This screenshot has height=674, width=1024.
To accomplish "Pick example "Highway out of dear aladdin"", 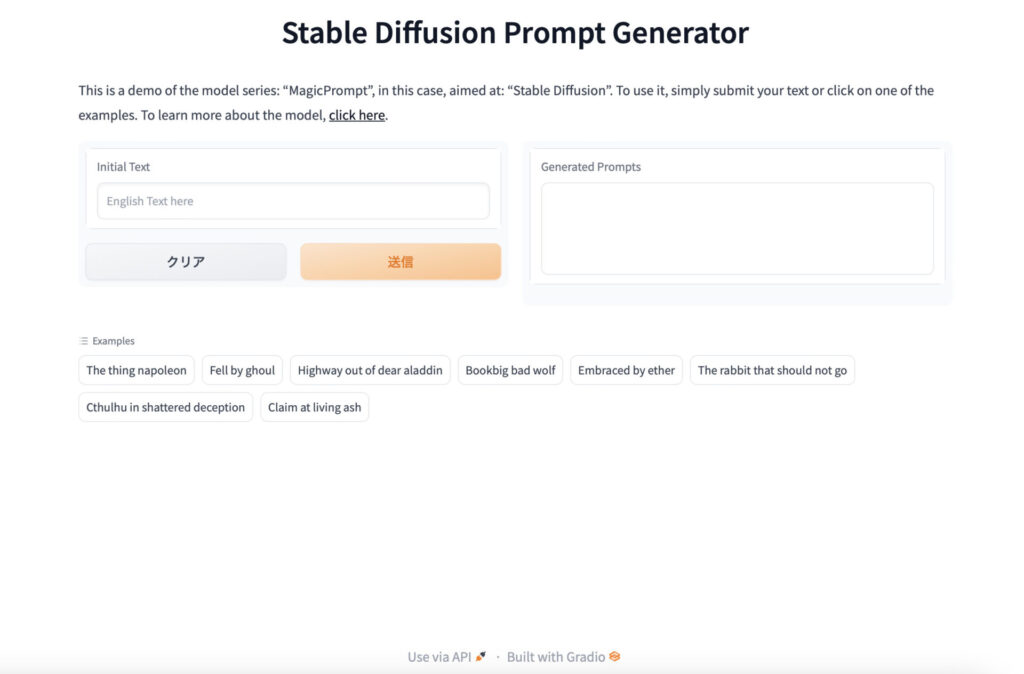I will tap(370, 370).
